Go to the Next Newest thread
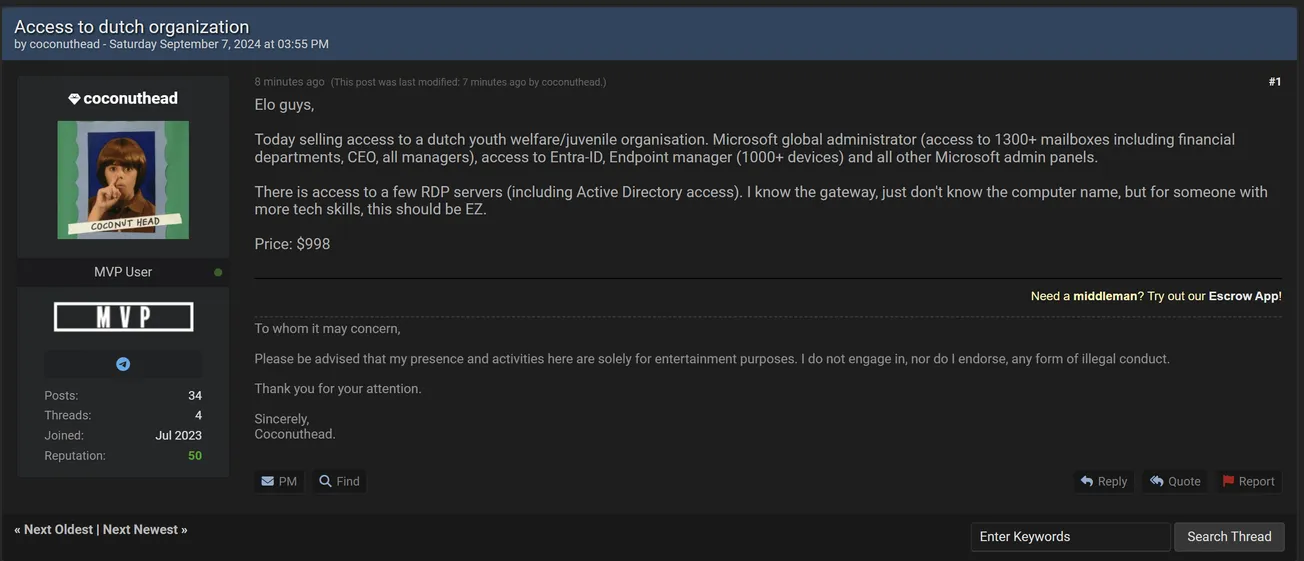Image resolution: width=1304 pixels, height=561 pixels. (141, 530)
